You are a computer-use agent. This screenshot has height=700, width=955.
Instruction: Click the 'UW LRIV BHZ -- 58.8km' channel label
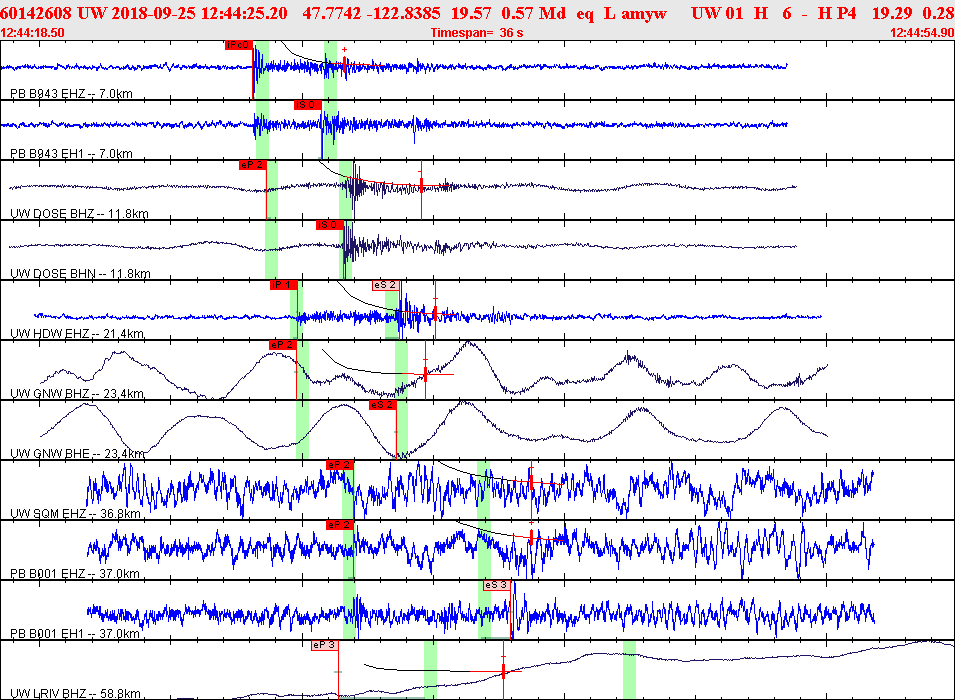pos(76,693)
